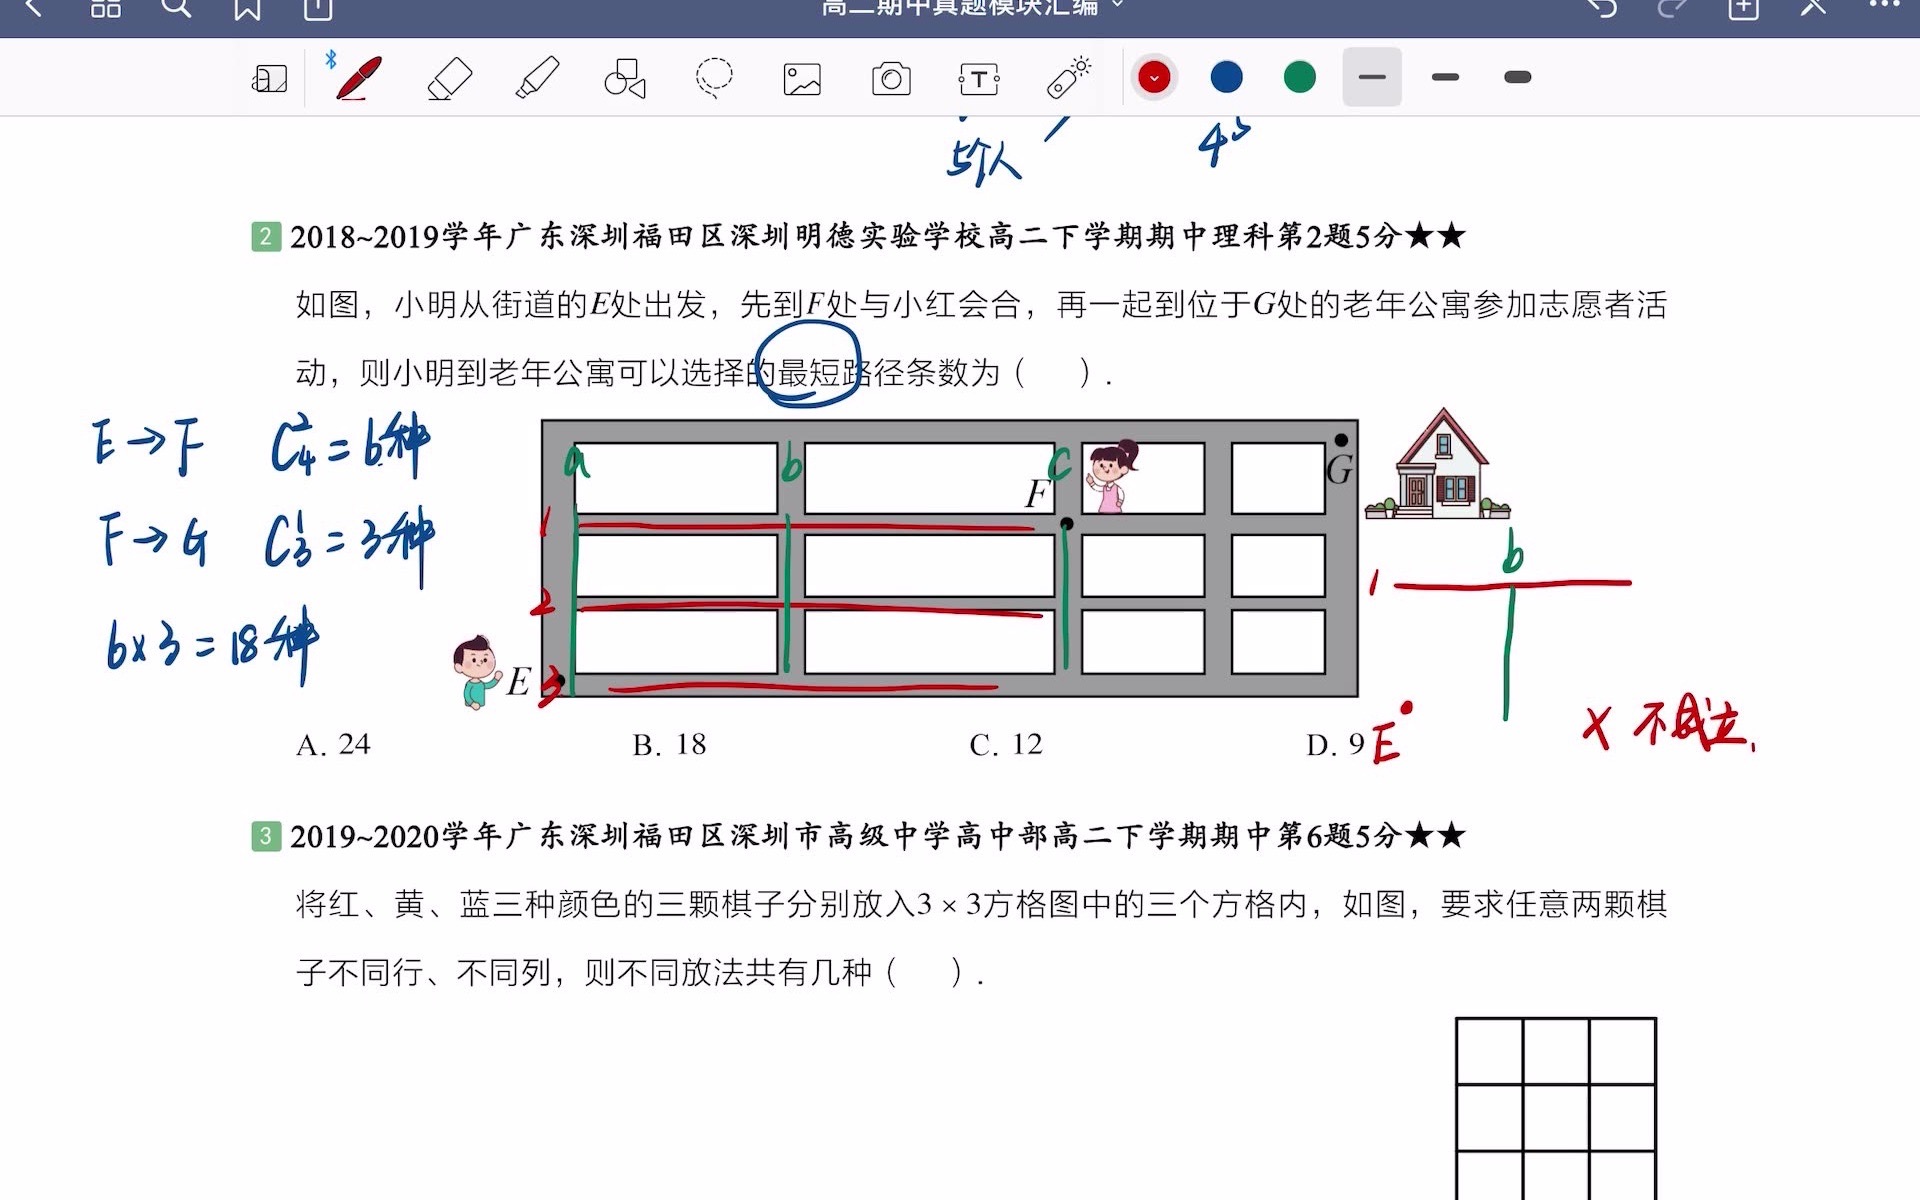Open the red color preset dropdown
The height and width of the screenshot is (1200, 1920).
tap(1154, 77)
